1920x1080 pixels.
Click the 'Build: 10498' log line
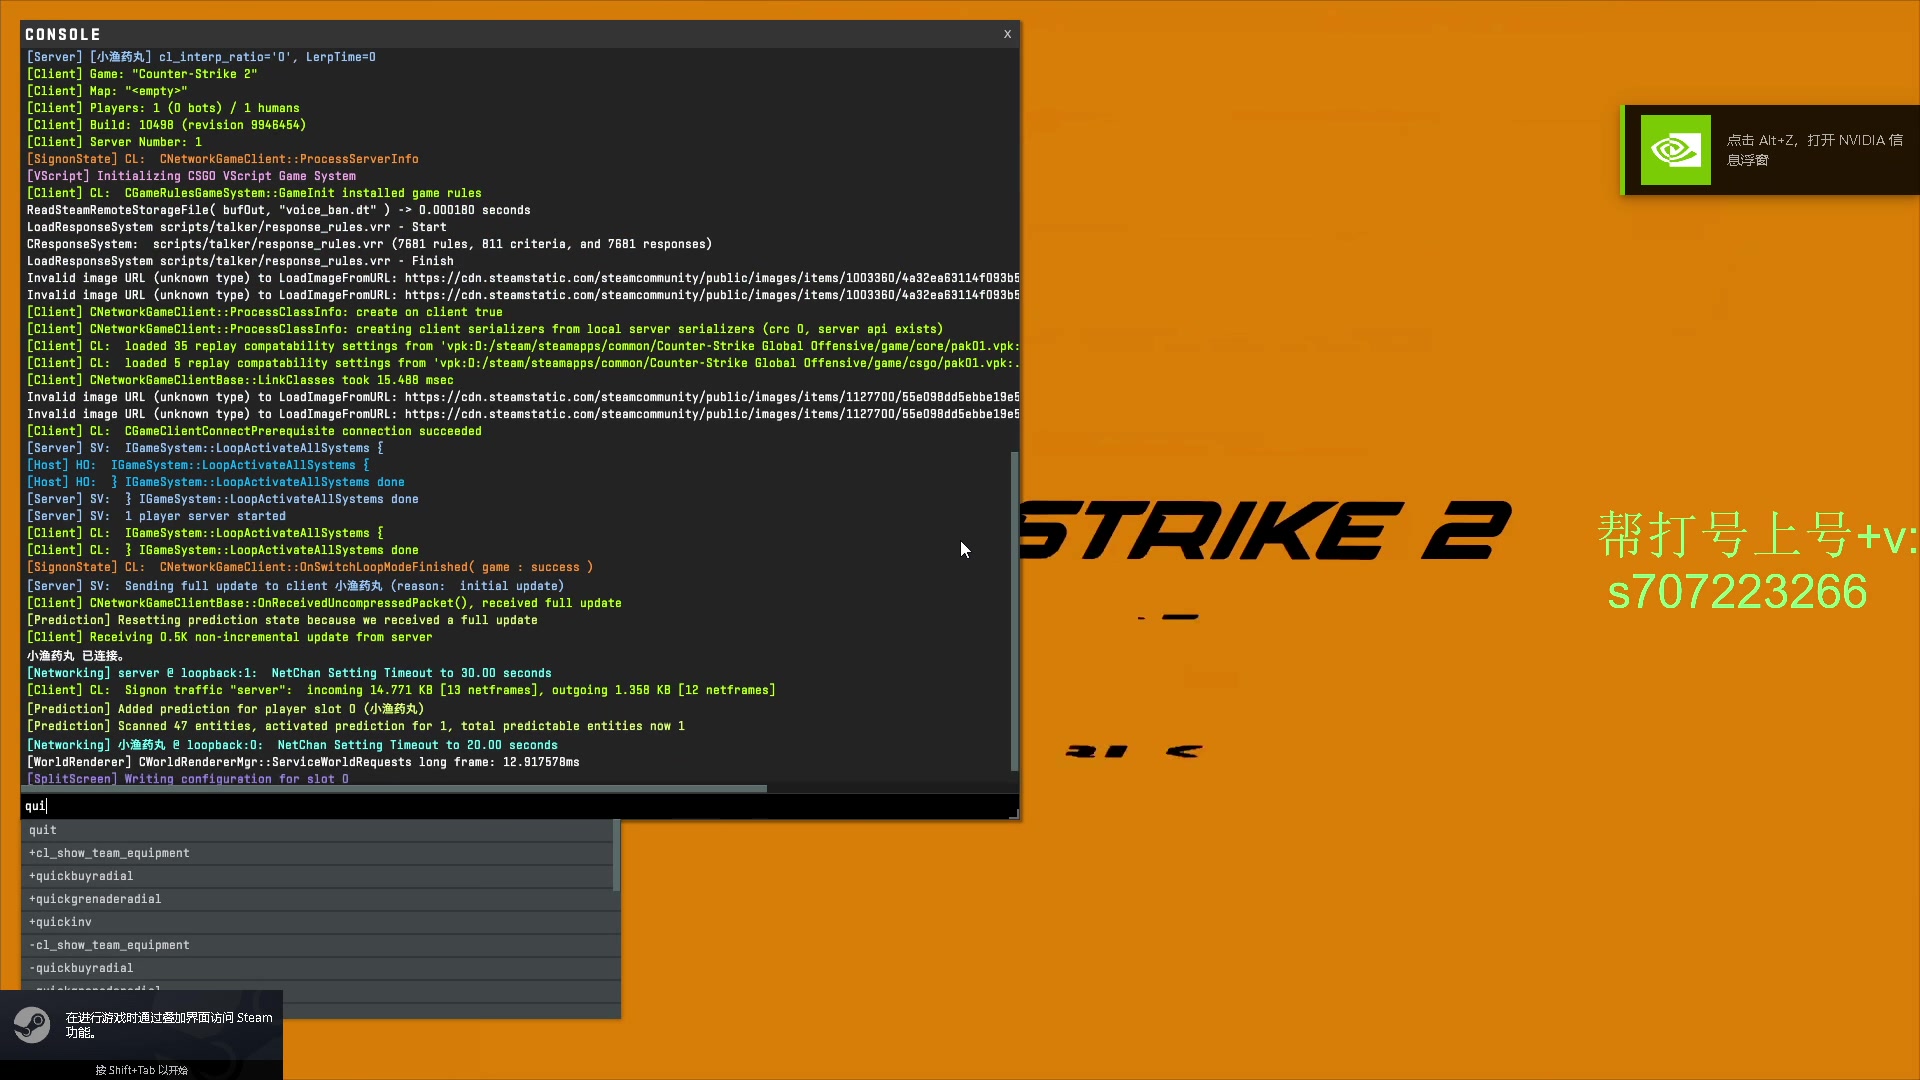coord(166,125)
